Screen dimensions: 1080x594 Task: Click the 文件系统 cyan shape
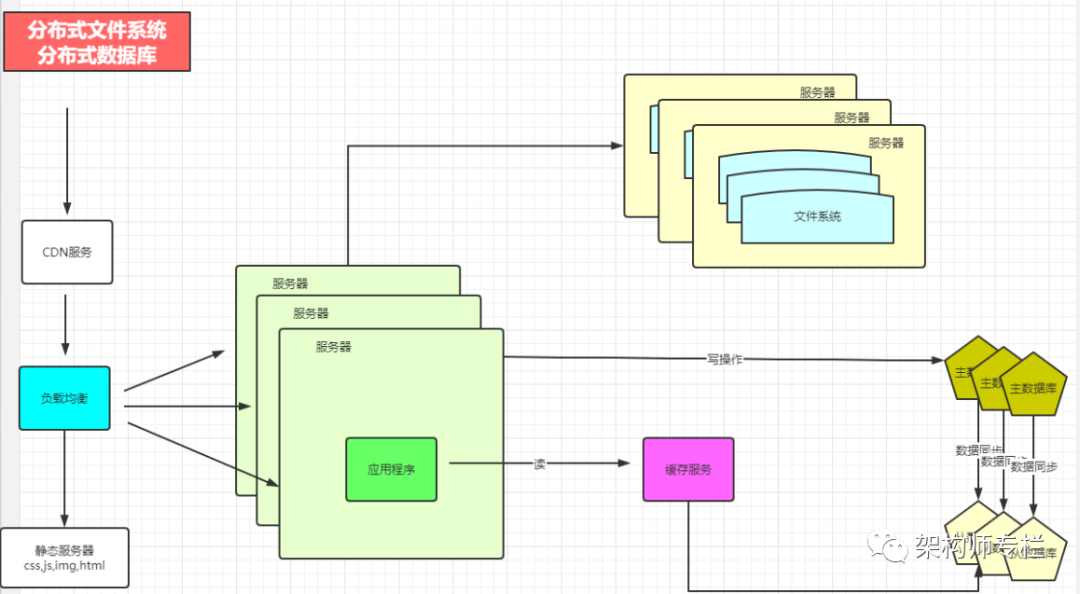point(817,217)
